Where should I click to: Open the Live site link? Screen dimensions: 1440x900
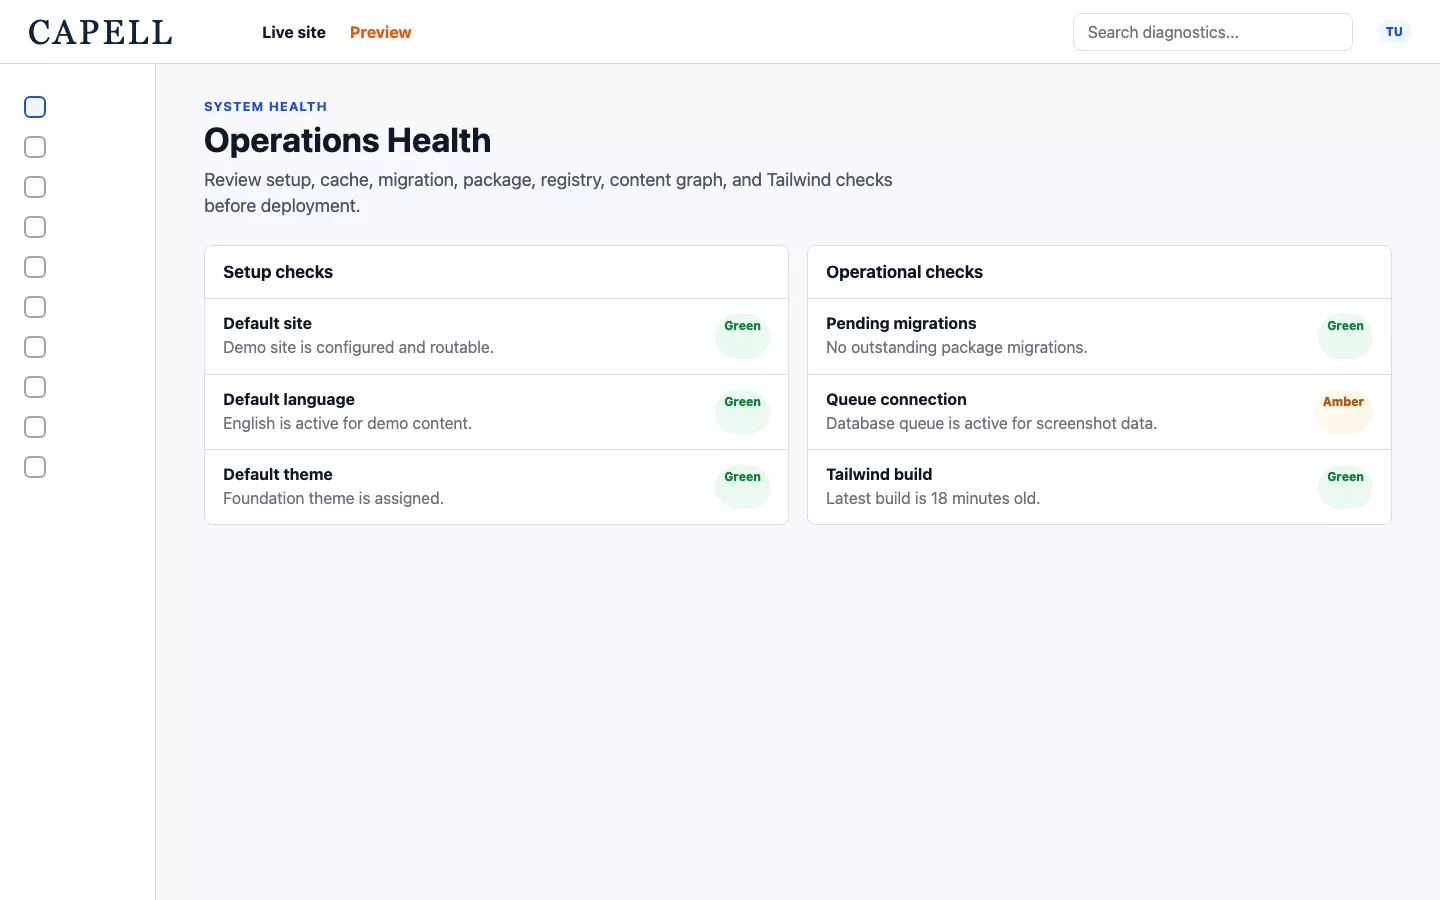[294, 32]
